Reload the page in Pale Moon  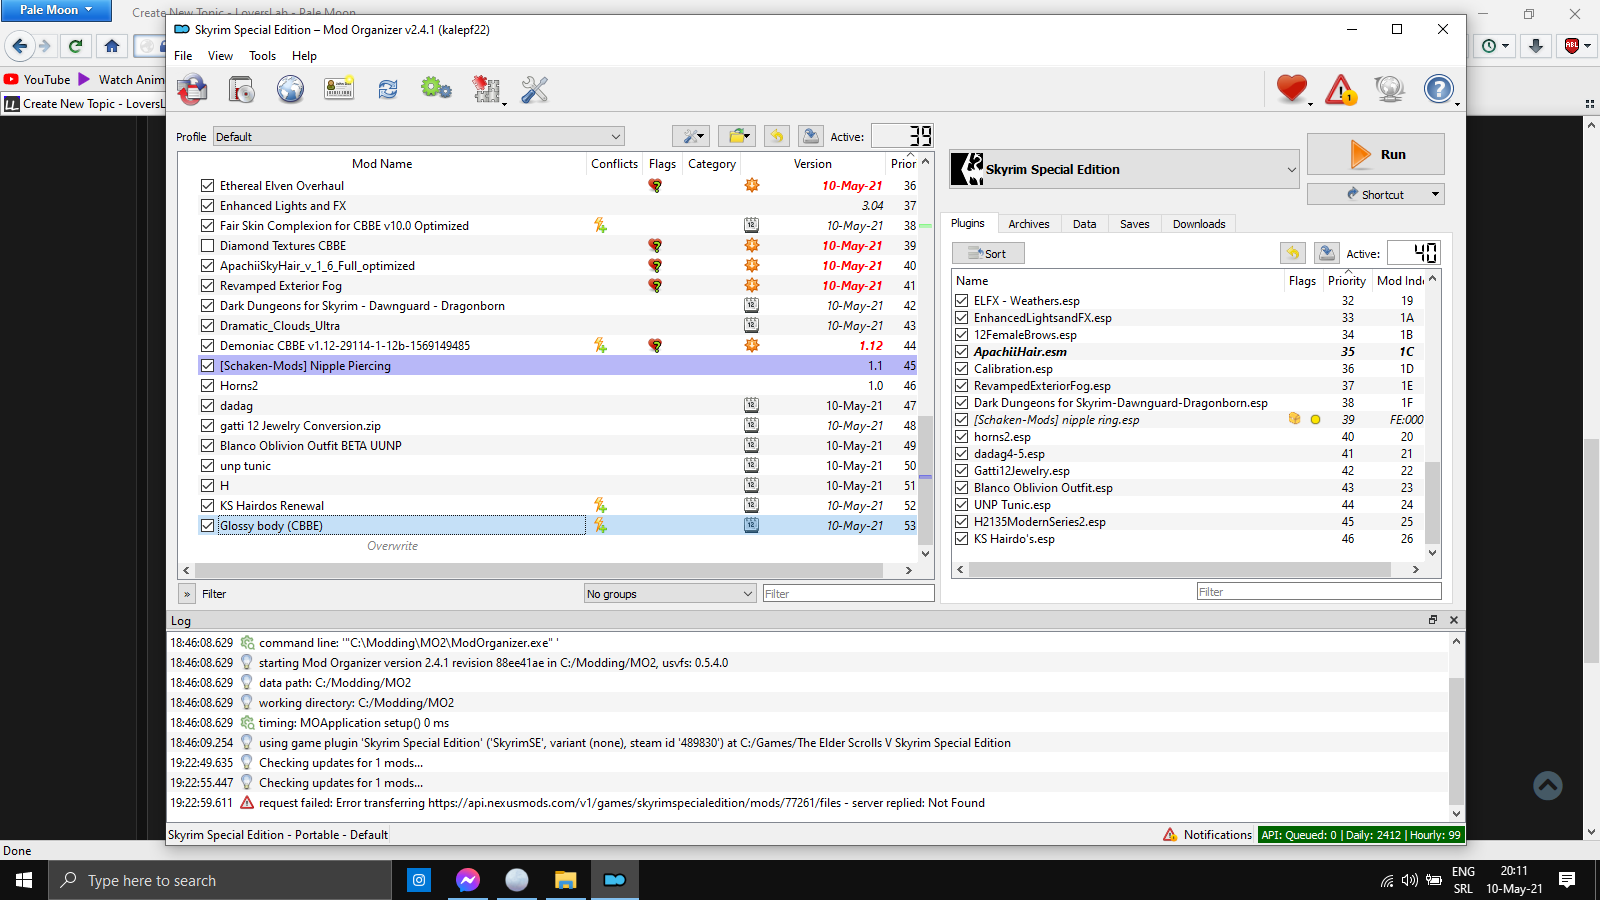coord(75,46)
